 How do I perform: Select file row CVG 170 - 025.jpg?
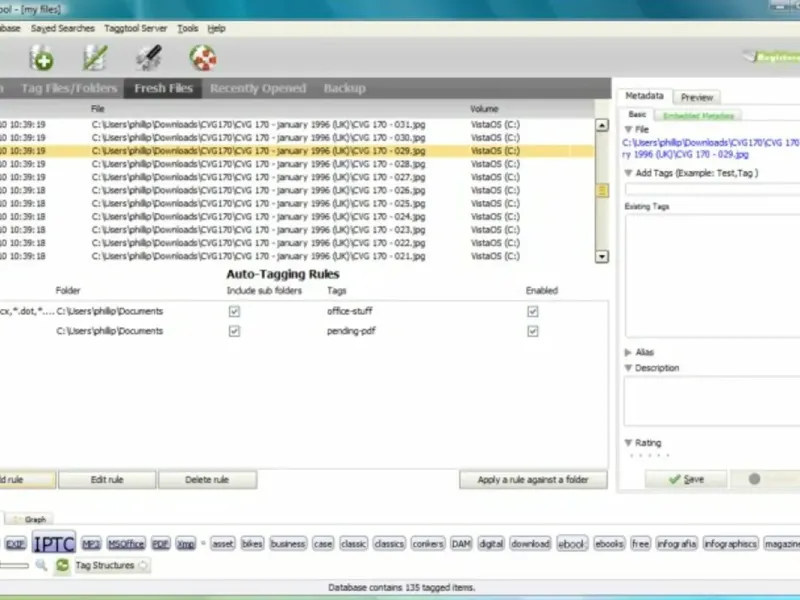pos(297,204)
